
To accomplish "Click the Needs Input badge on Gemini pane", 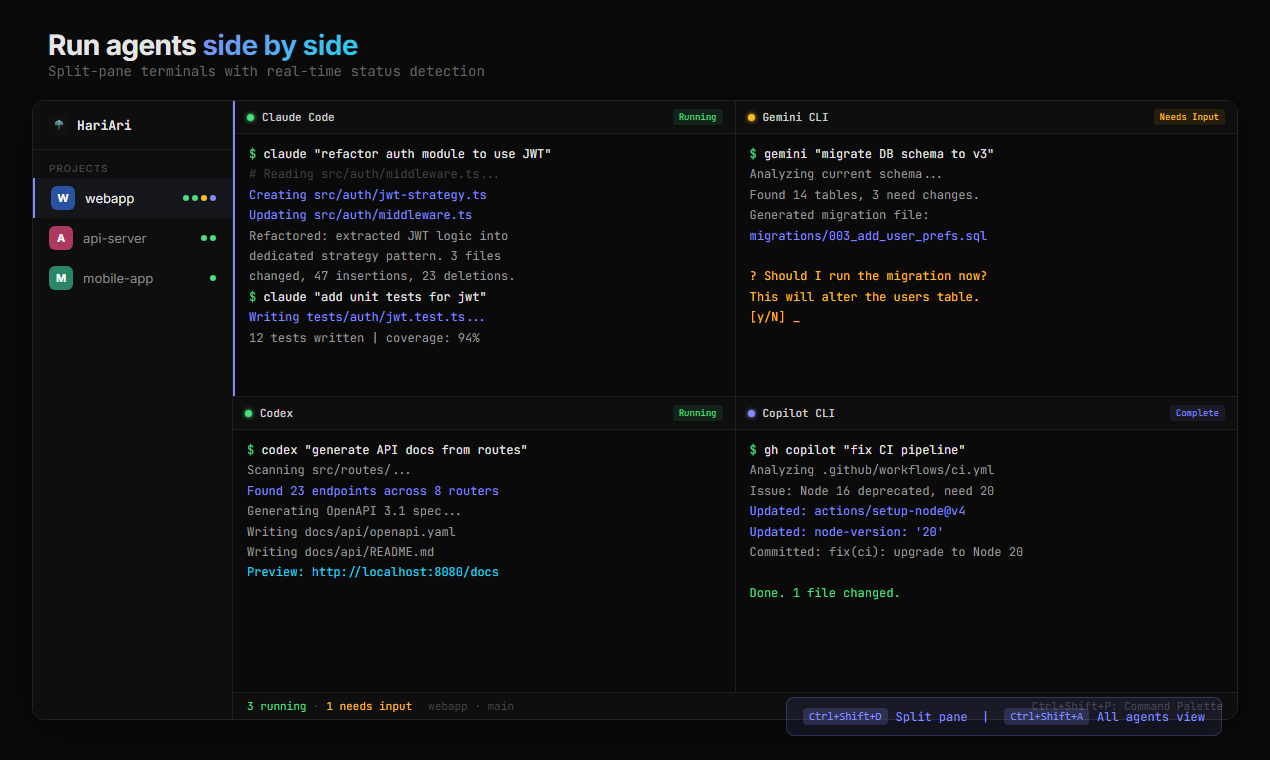I will click(1189, 117).
